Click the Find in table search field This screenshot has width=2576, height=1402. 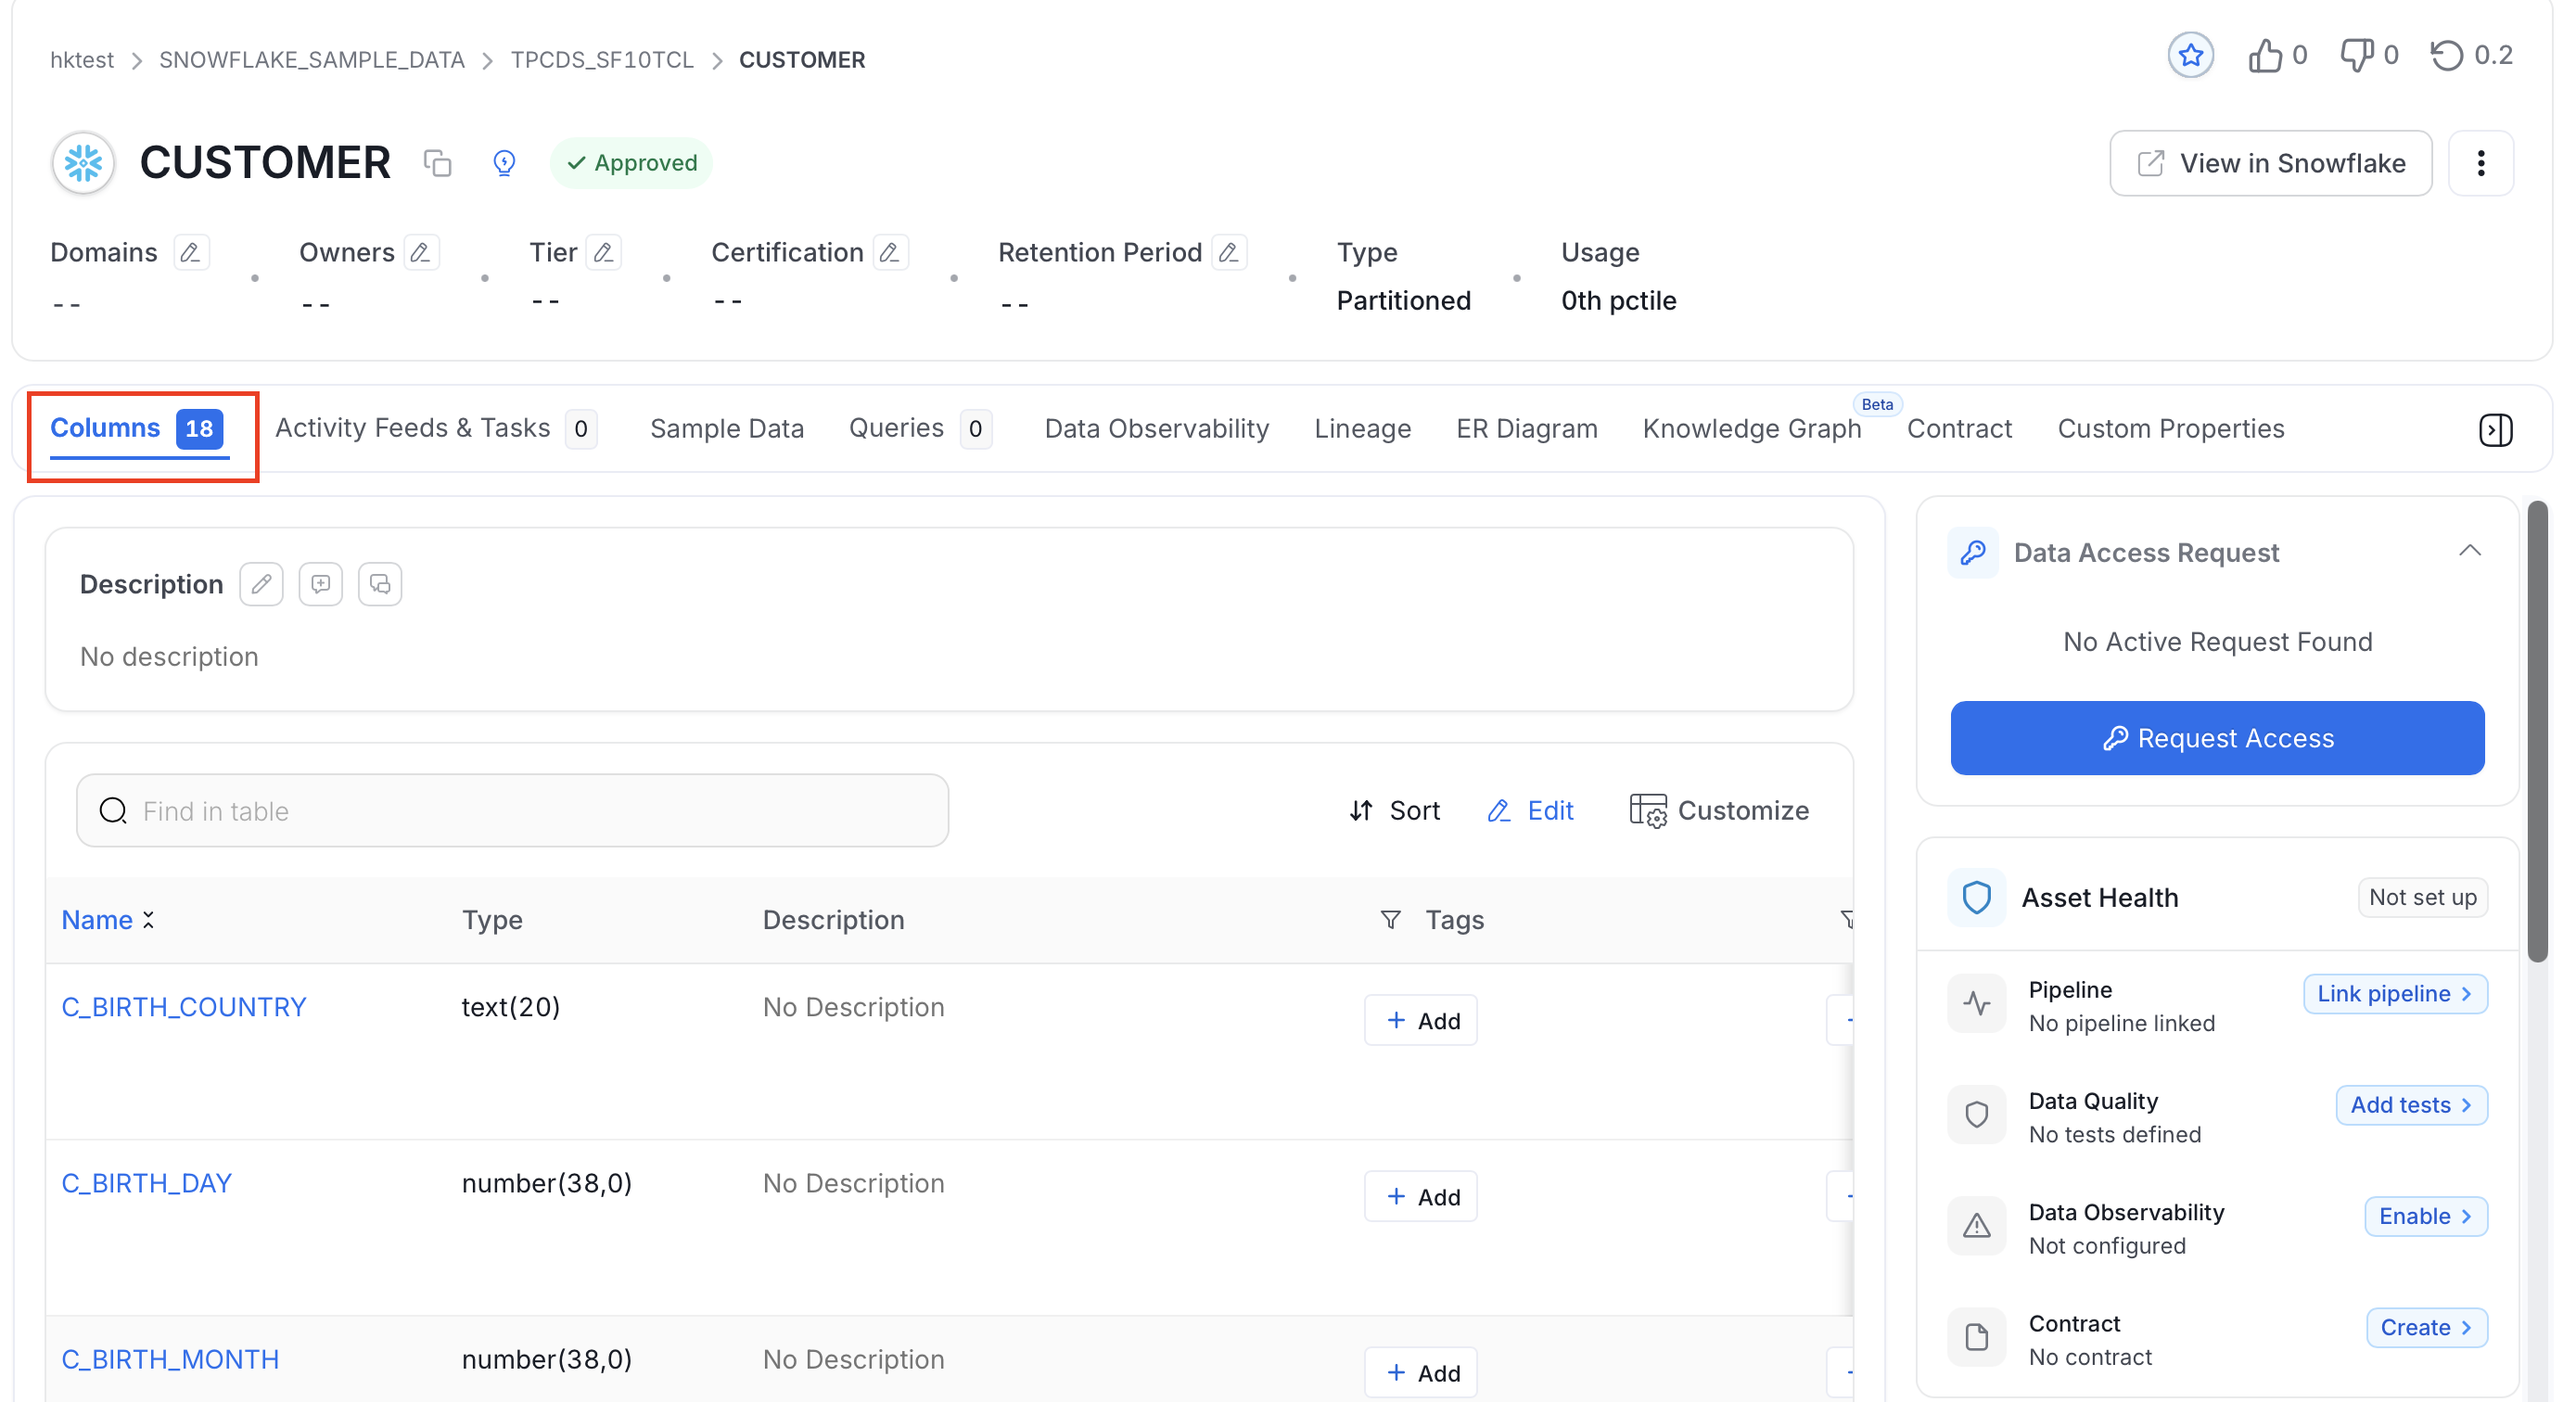pos(512,810)
